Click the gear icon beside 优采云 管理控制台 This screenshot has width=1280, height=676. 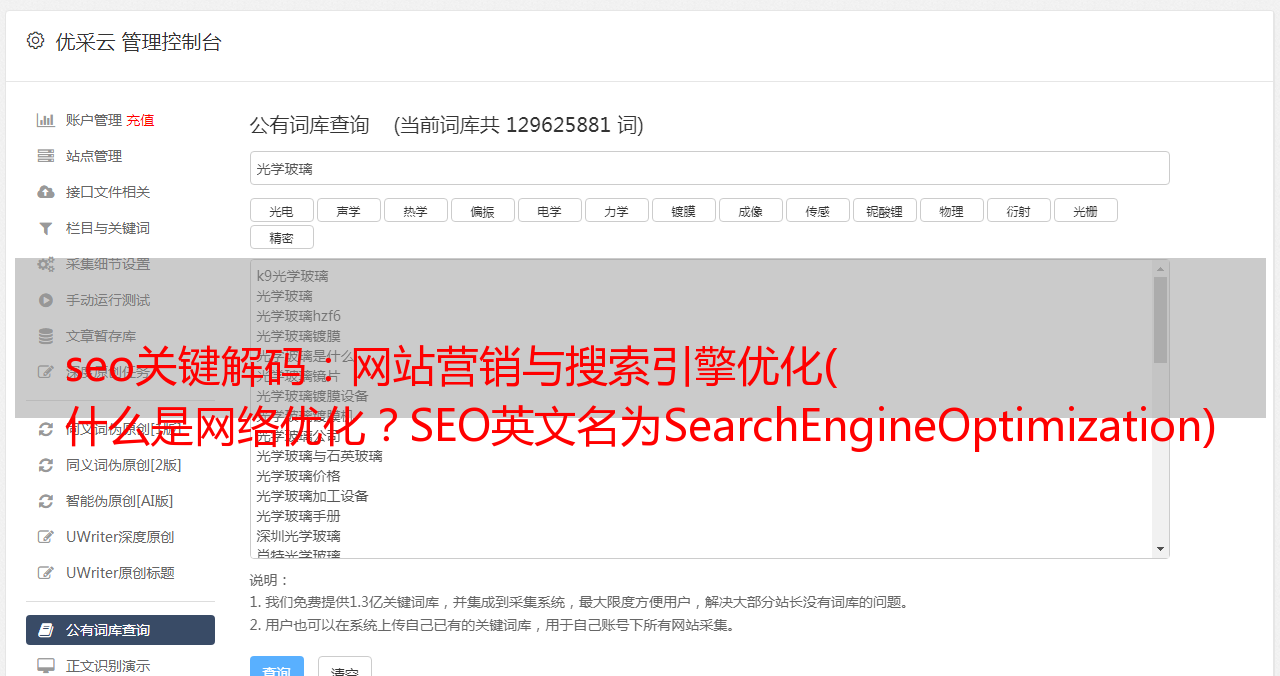(x=36, y=41)
